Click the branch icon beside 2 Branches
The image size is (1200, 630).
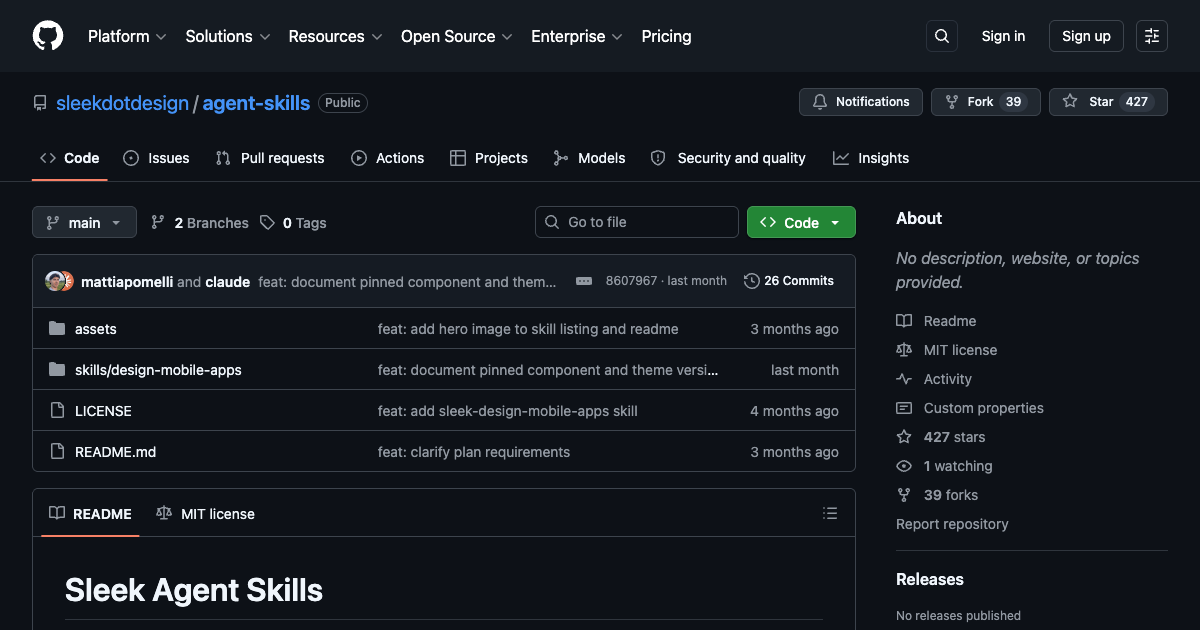[x=158, y=223]
